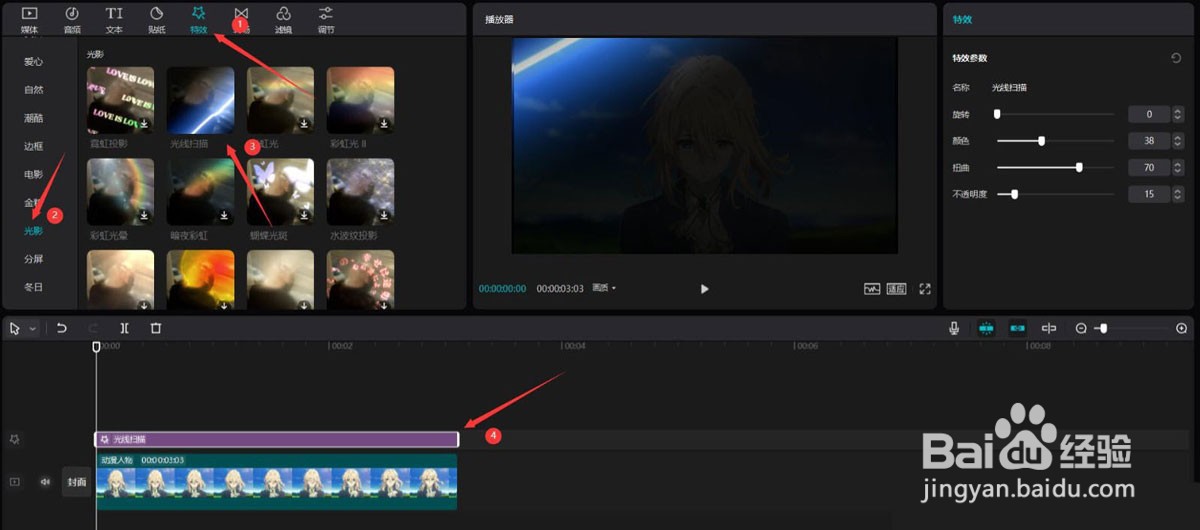Download the 水波纹投影 effect

(x=384, y=215)
